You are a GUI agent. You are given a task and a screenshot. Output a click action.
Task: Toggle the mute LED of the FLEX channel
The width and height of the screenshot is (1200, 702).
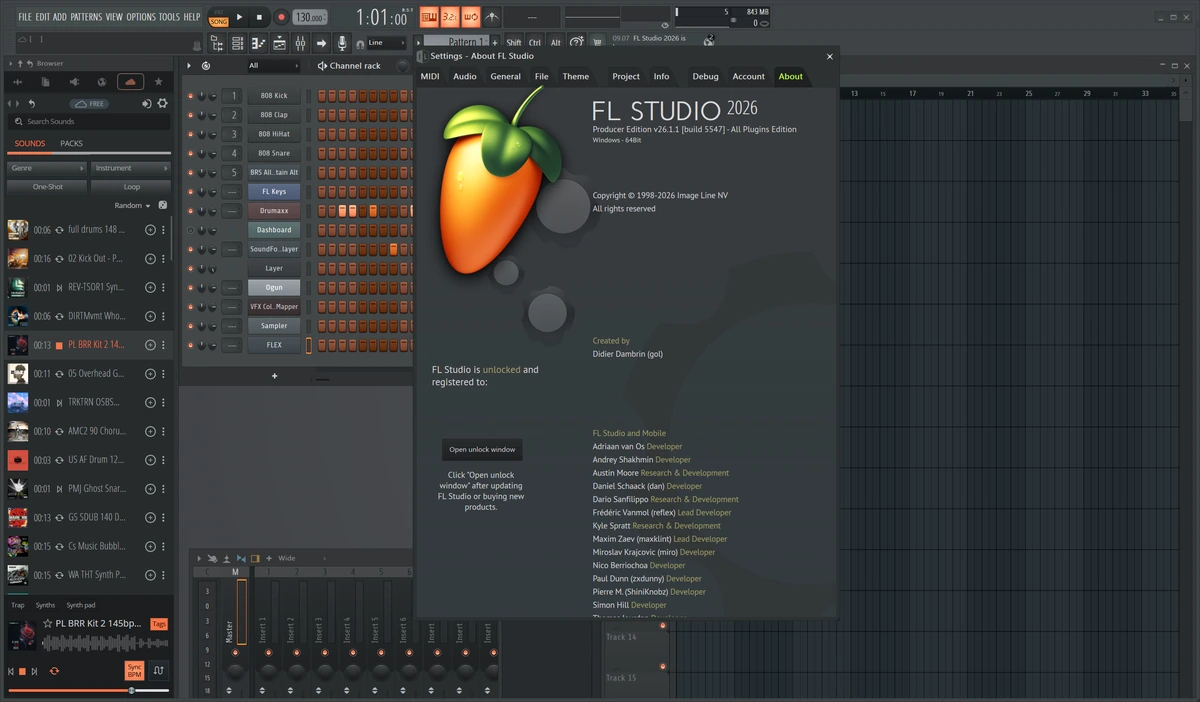click(191, 345)
